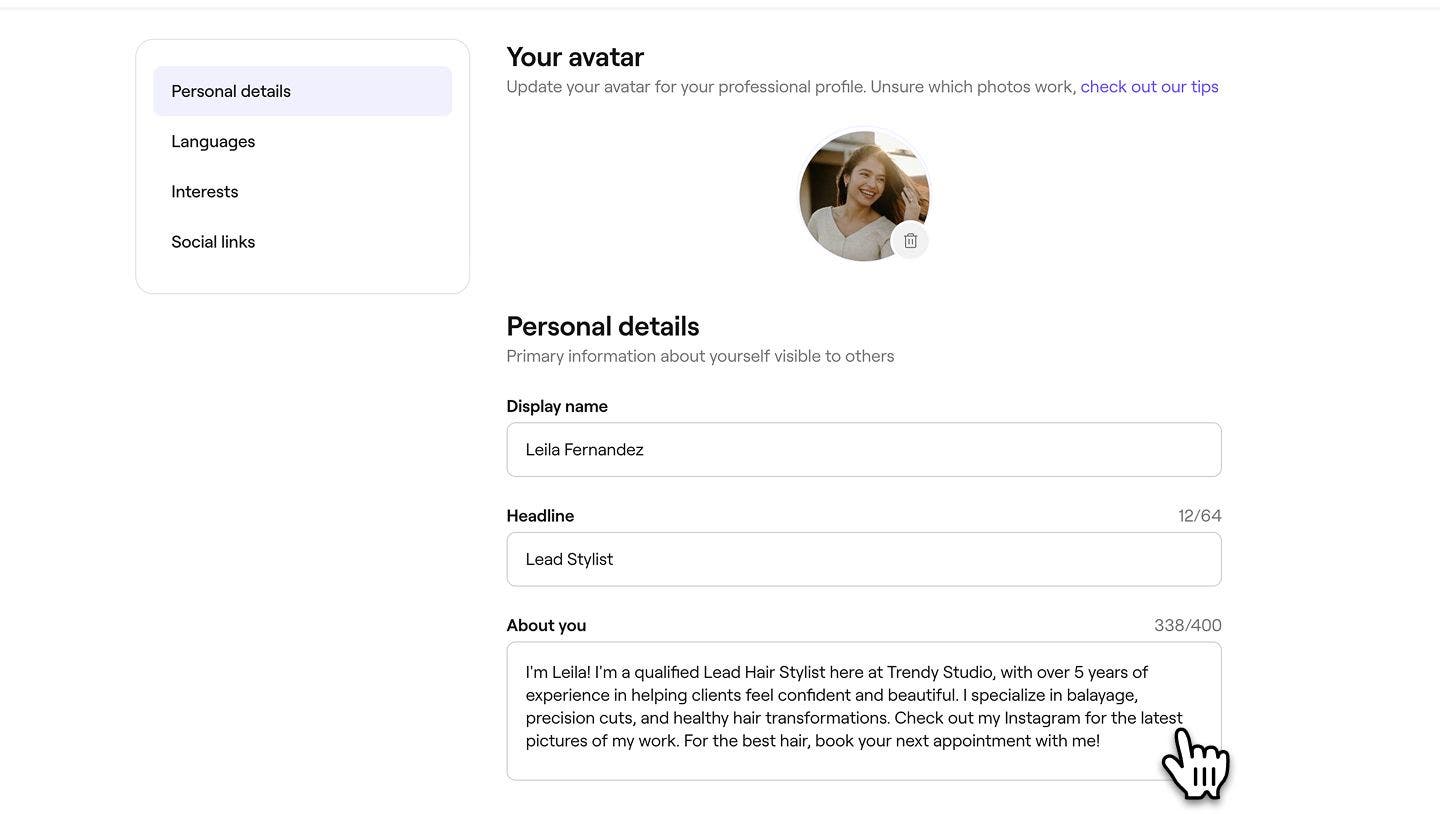Click the 'About you' field label
Viewport: 1440px width, 814px height.
(x=546, y=625)
